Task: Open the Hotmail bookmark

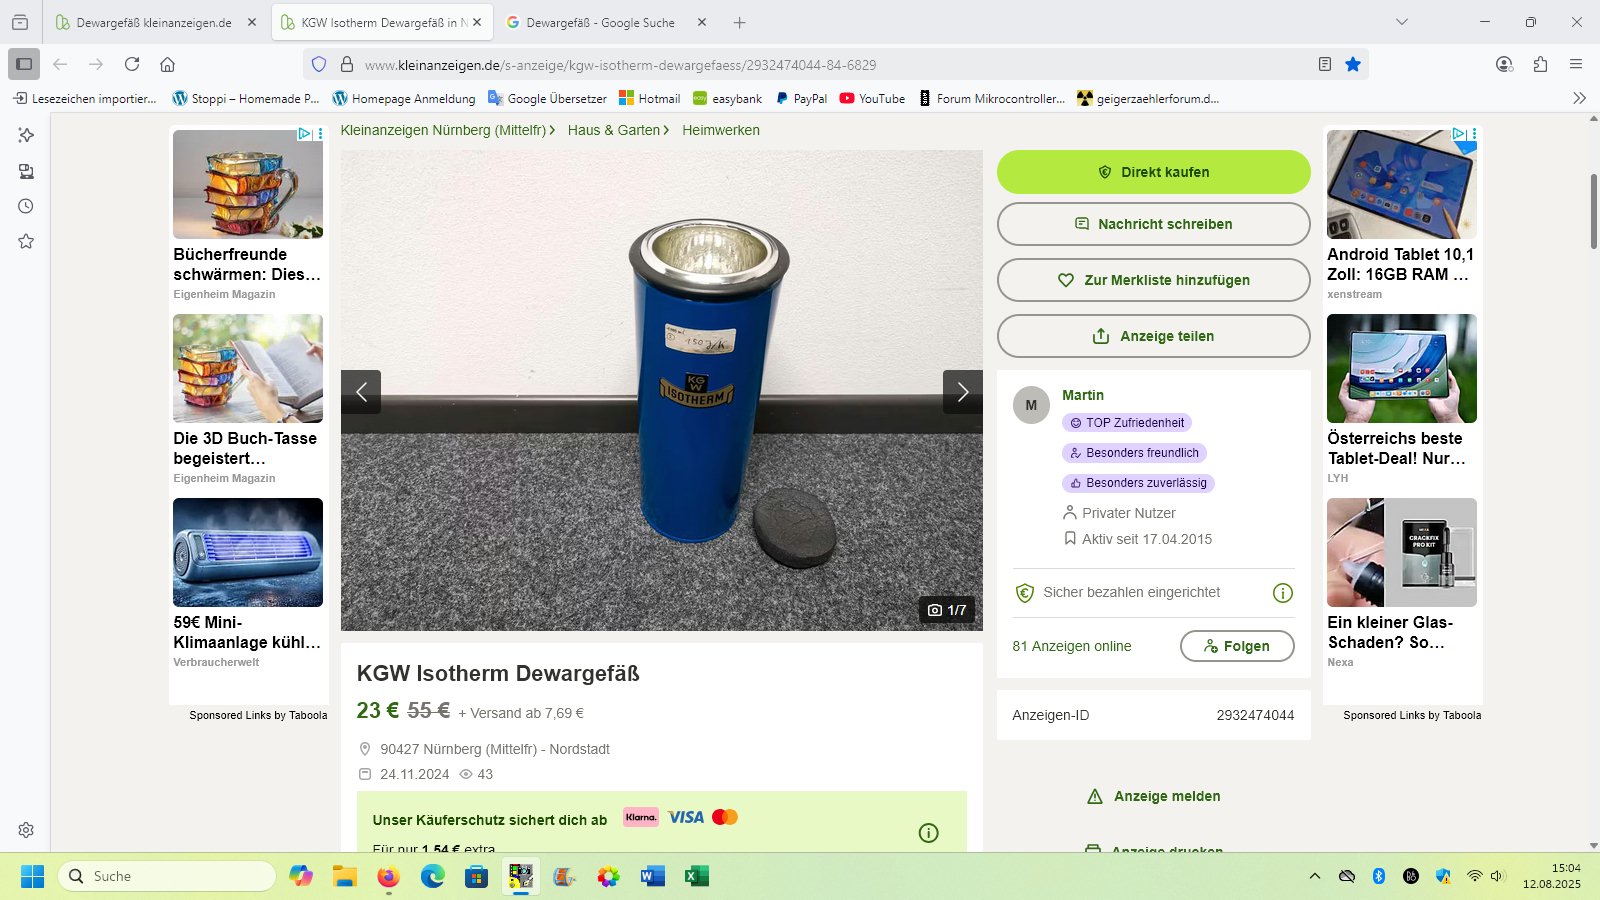Action: pyautogui.click(x=649, y=98)
